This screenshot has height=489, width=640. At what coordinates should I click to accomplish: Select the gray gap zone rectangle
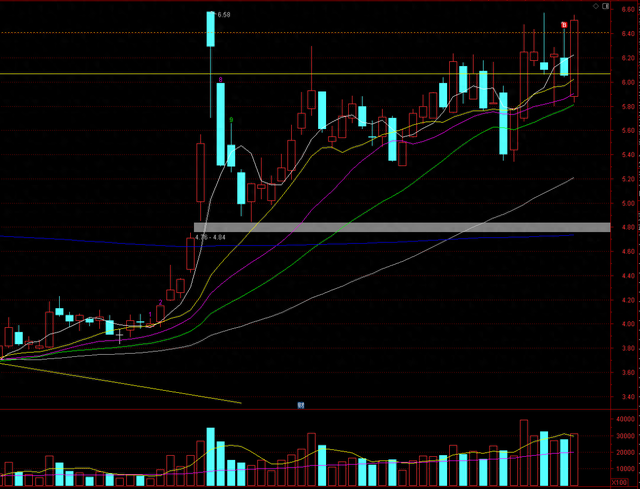click(x=402, y=227)
